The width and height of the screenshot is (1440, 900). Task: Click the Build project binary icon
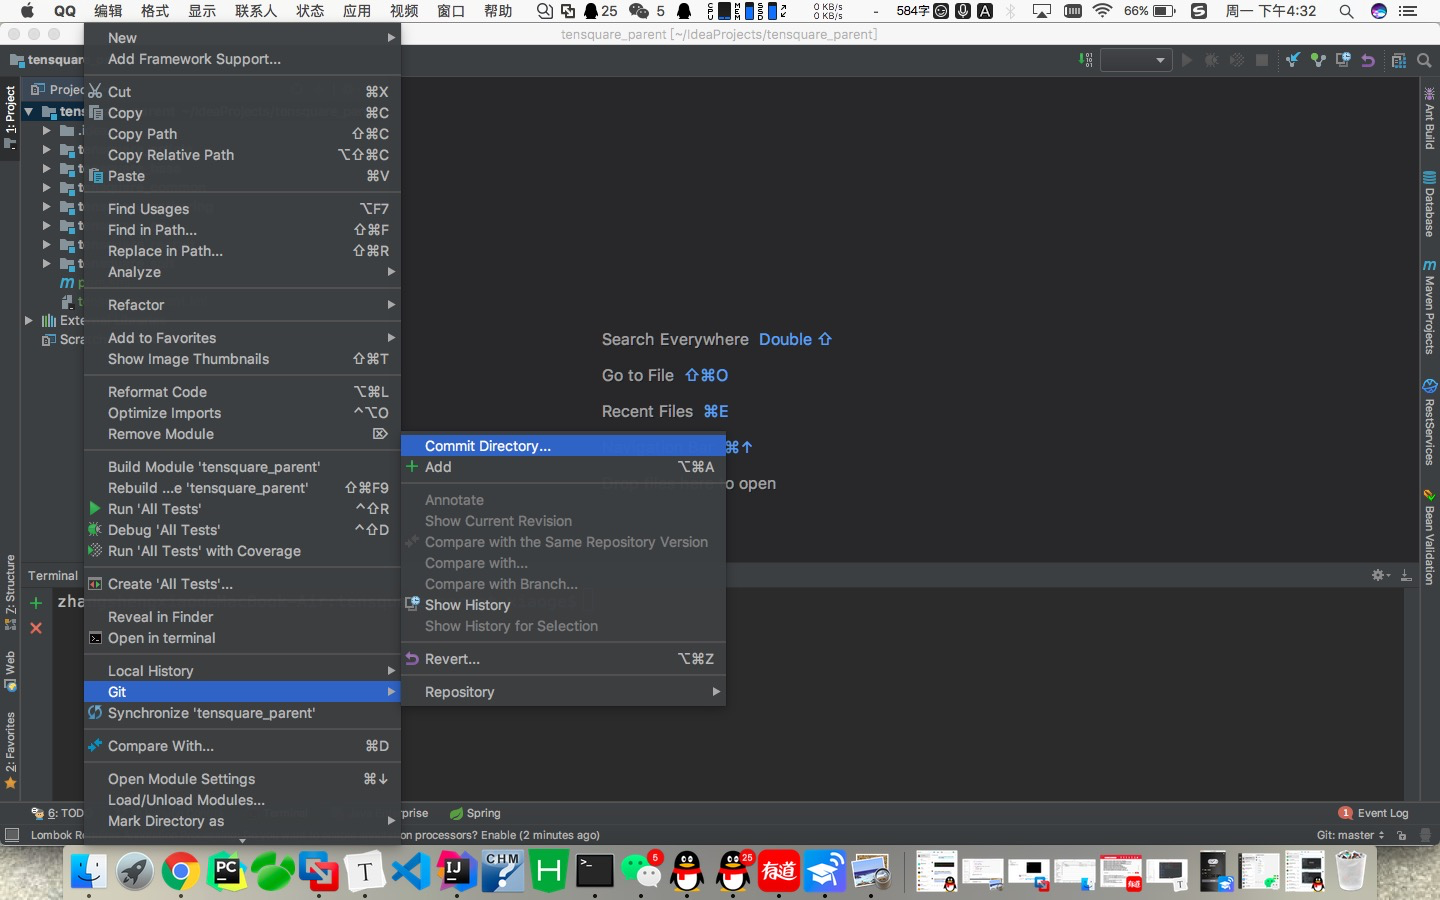click(1086, 60)
